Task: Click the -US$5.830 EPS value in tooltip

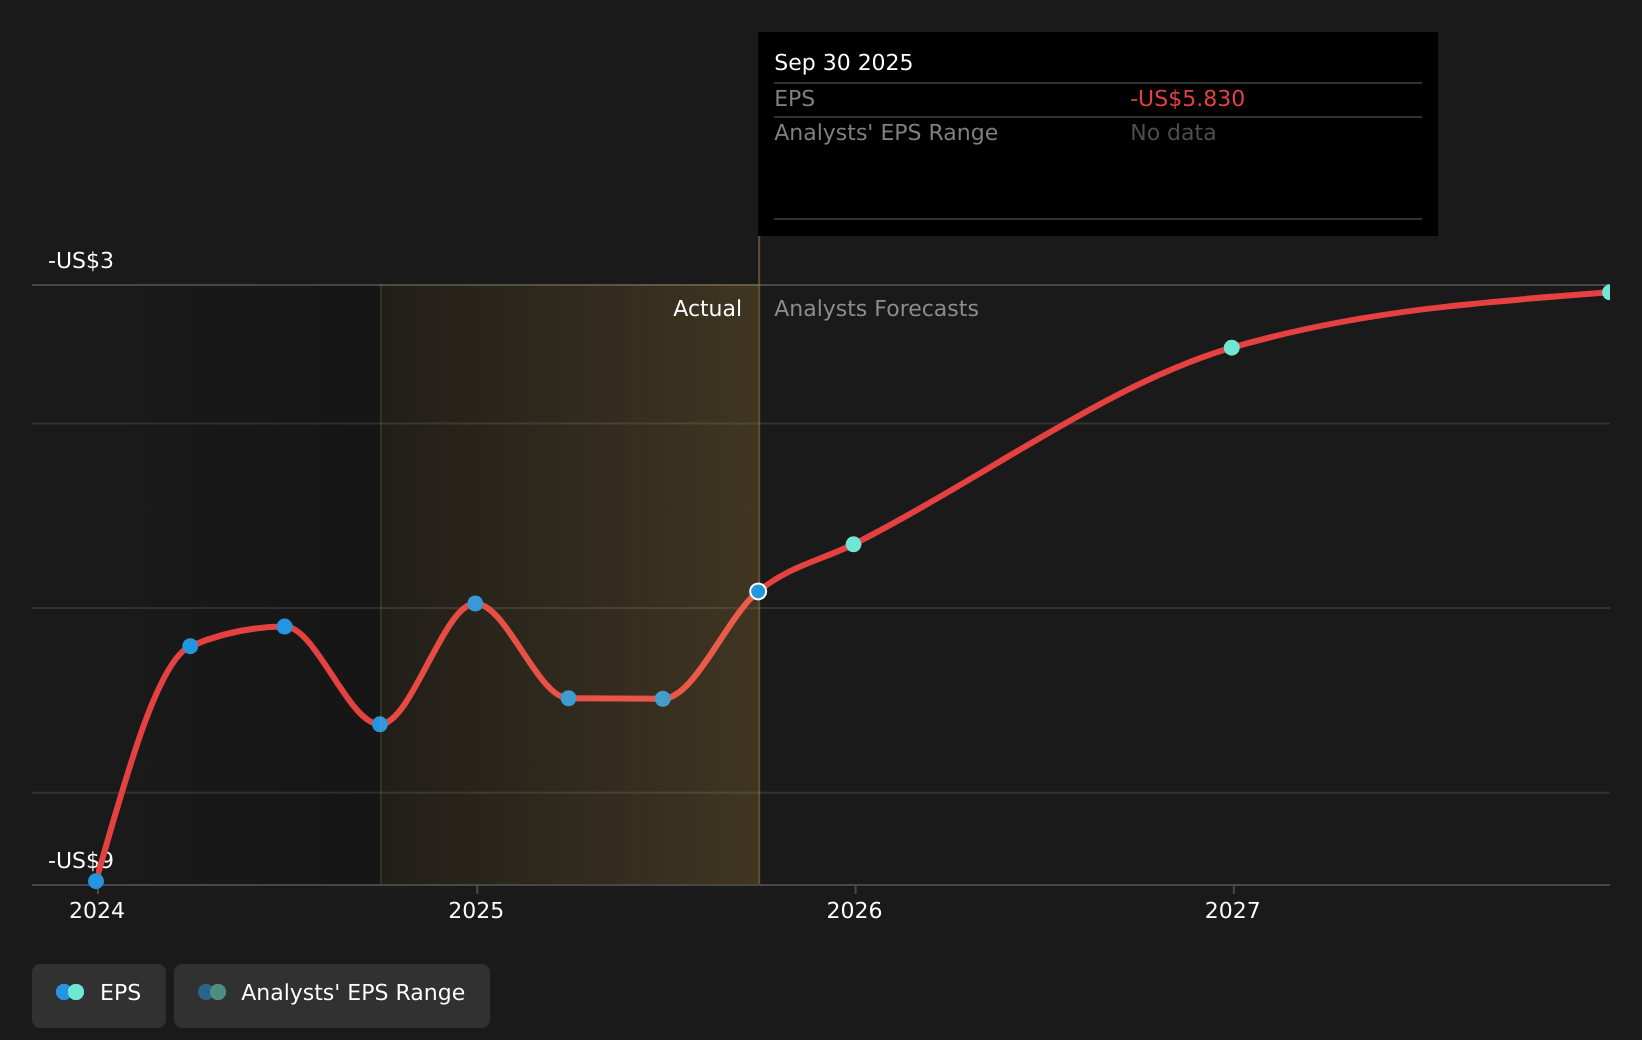Action: coord(1187,99)
